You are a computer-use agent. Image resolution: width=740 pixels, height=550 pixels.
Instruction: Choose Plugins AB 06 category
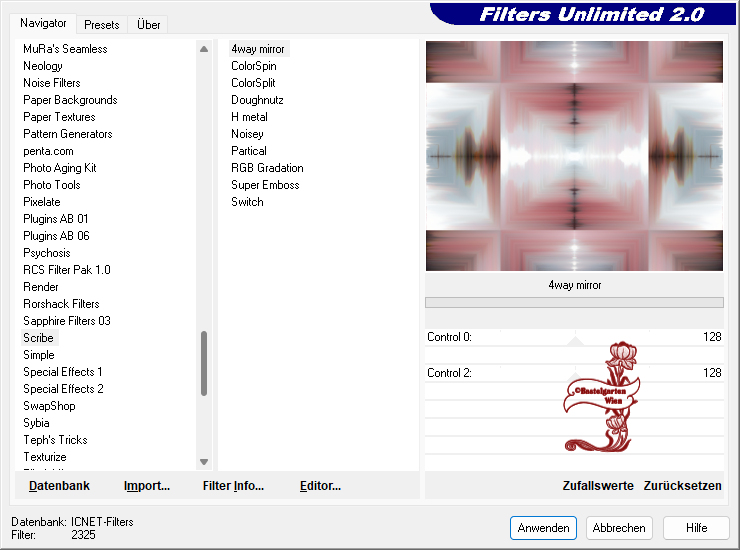click(56, 236)
